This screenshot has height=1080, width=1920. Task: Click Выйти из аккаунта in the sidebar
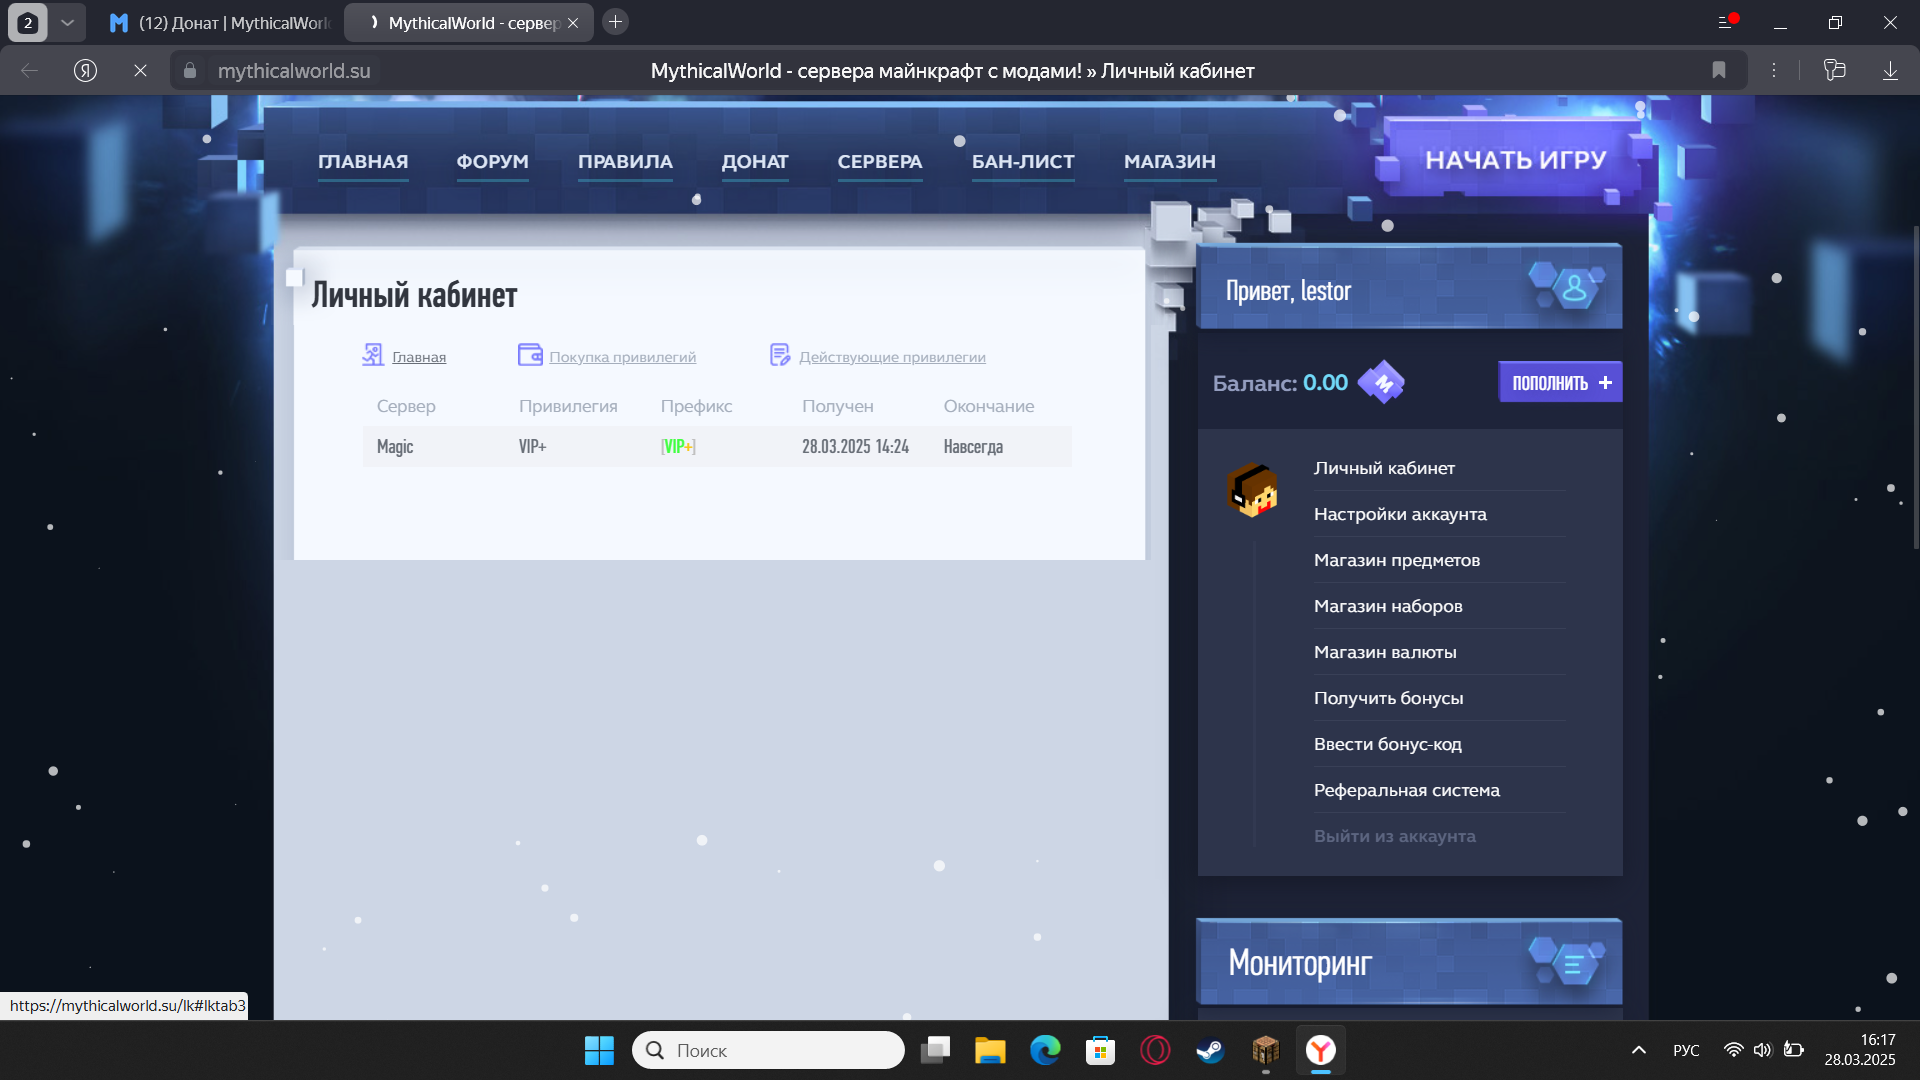(x=1395, y=836)
